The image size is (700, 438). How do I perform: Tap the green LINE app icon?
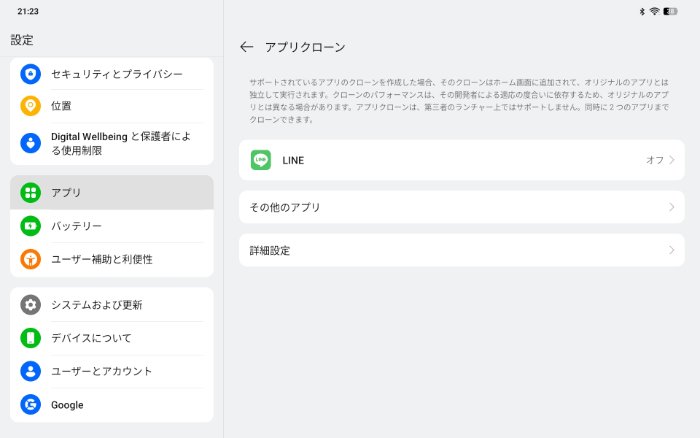261,160
